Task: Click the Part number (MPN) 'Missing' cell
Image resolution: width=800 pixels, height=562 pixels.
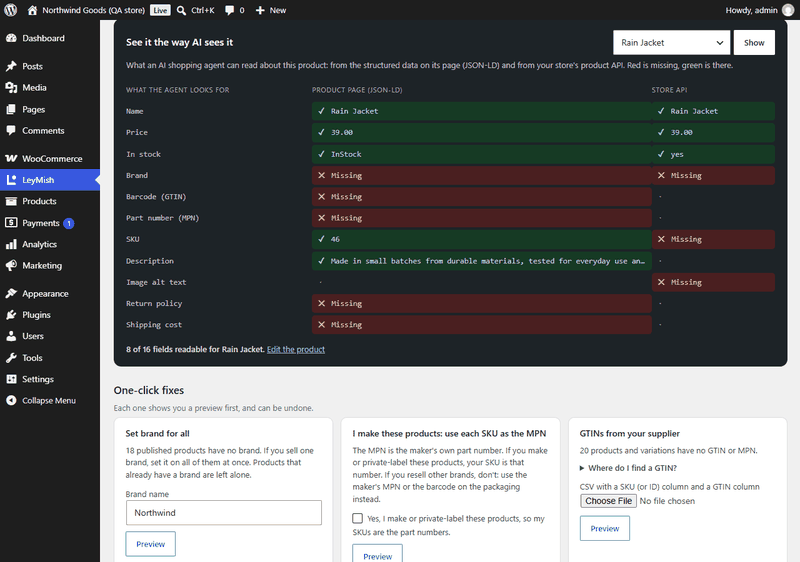Action: pos(482,218)
